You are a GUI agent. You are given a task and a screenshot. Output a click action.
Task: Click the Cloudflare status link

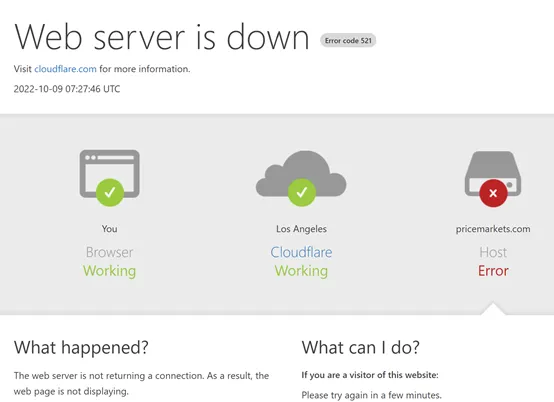[301, 252]
